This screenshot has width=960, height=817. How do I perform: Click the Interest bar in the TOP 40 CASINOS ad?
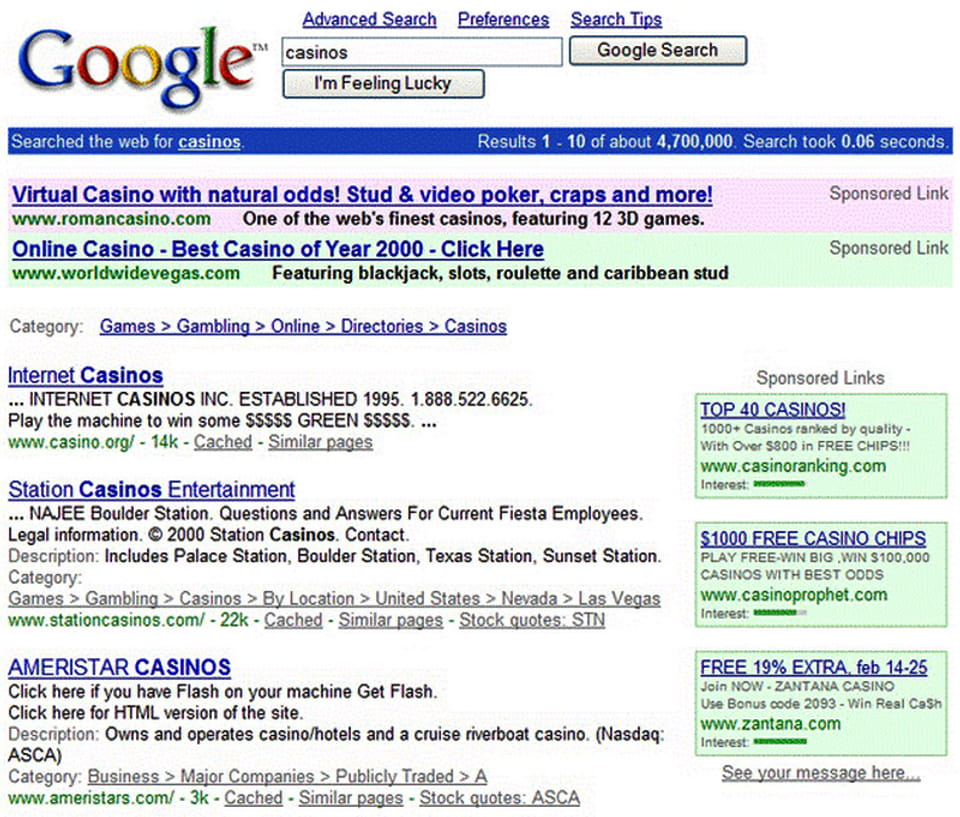point(779,484)
